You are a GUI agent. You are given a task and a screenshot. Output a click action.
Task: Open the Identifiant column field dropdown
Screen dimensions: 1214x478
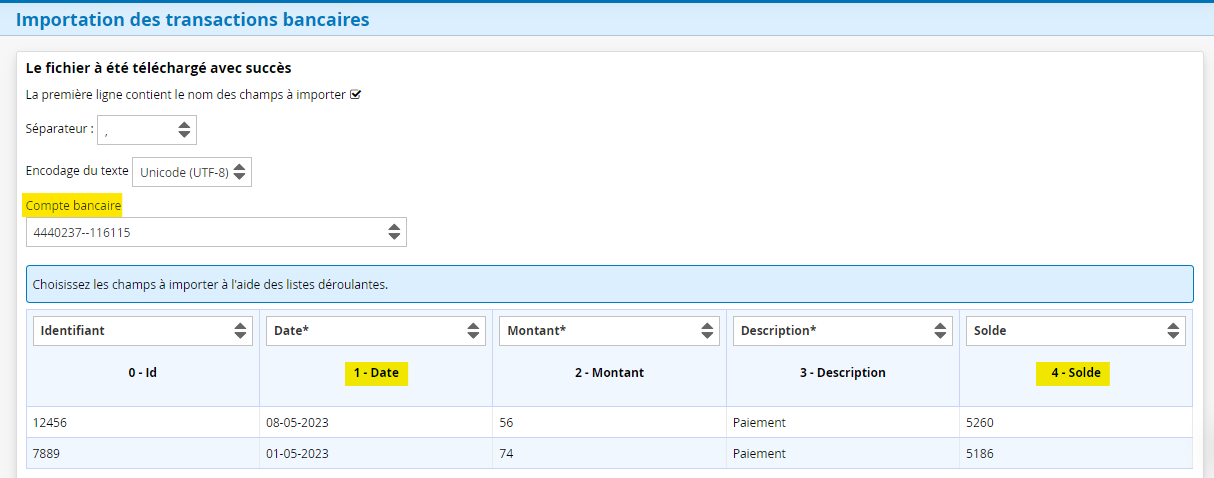[143, 331]
